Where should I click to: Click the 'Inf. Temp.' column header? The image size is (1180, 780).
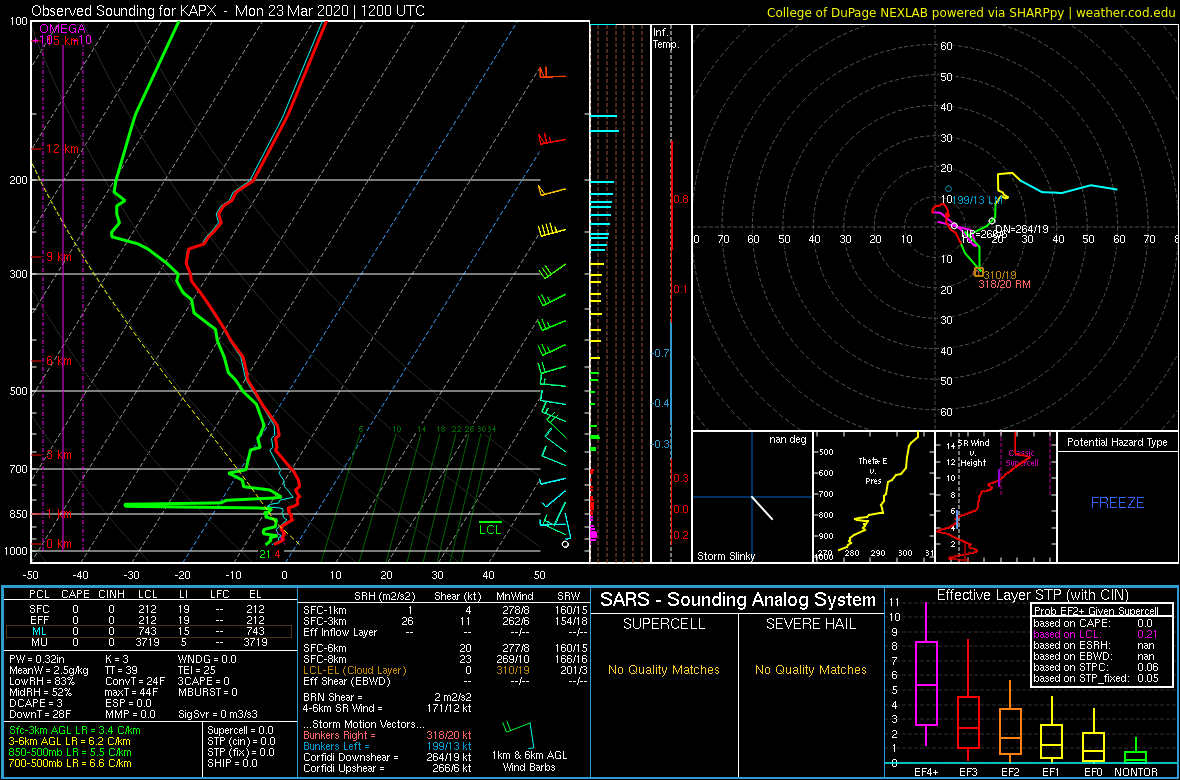click(666, 39)
